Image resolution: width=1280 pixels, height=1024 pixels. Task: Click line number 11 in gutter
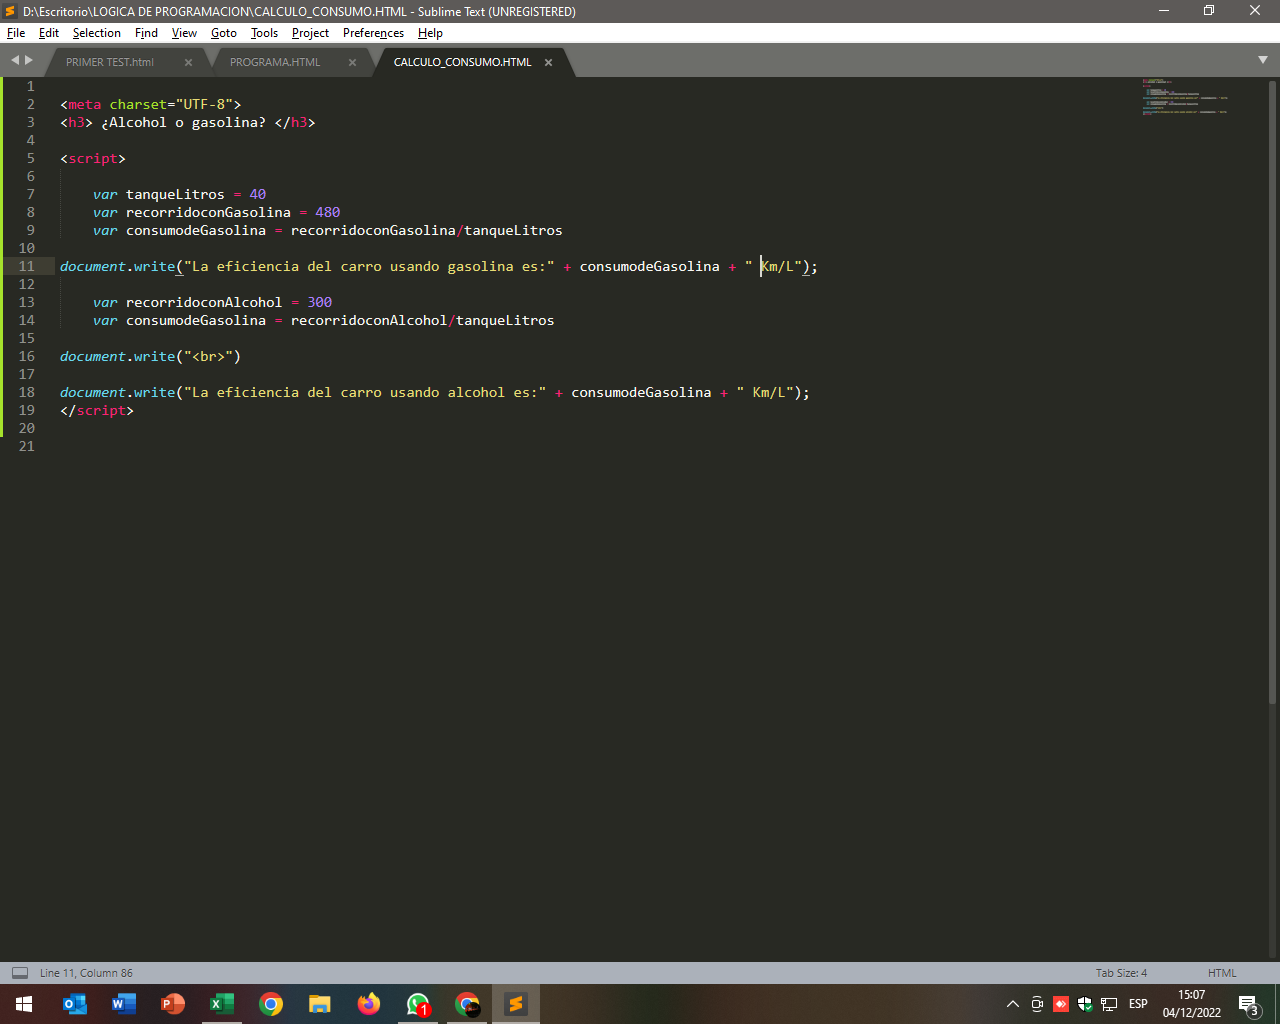(x=27, y=266)
